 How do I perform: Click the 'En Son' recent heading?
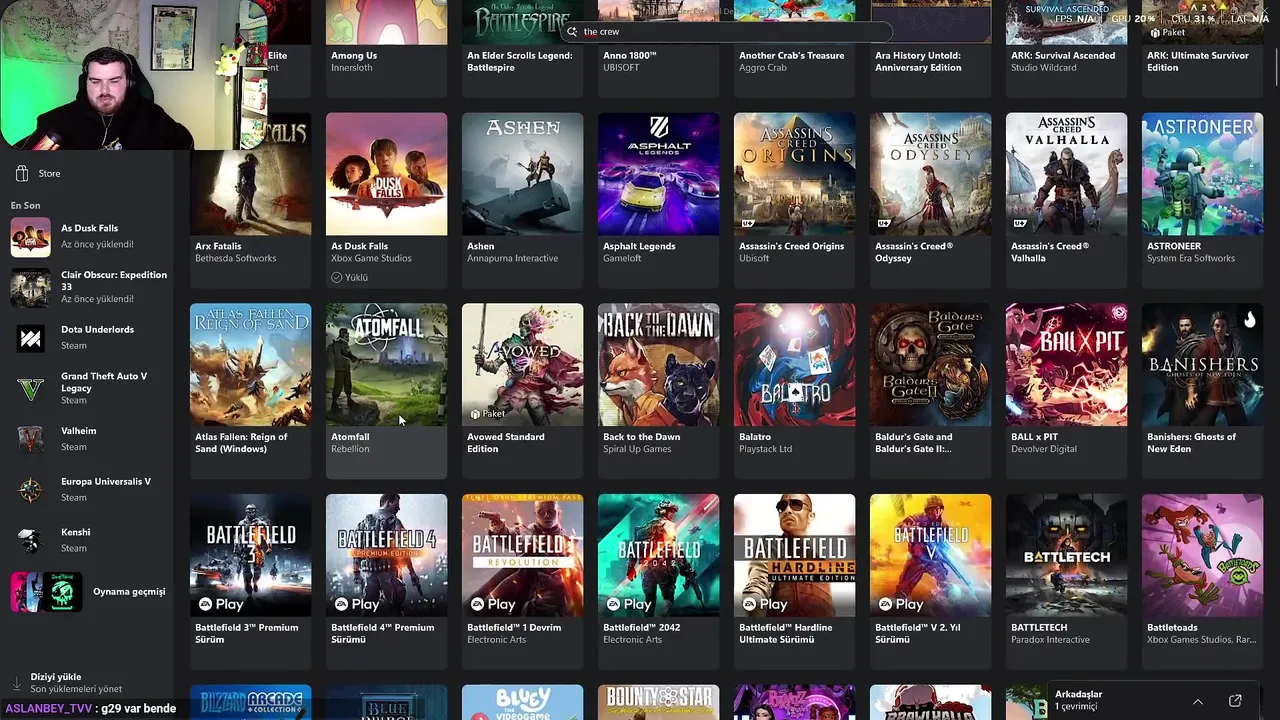(x=26, y=205)
